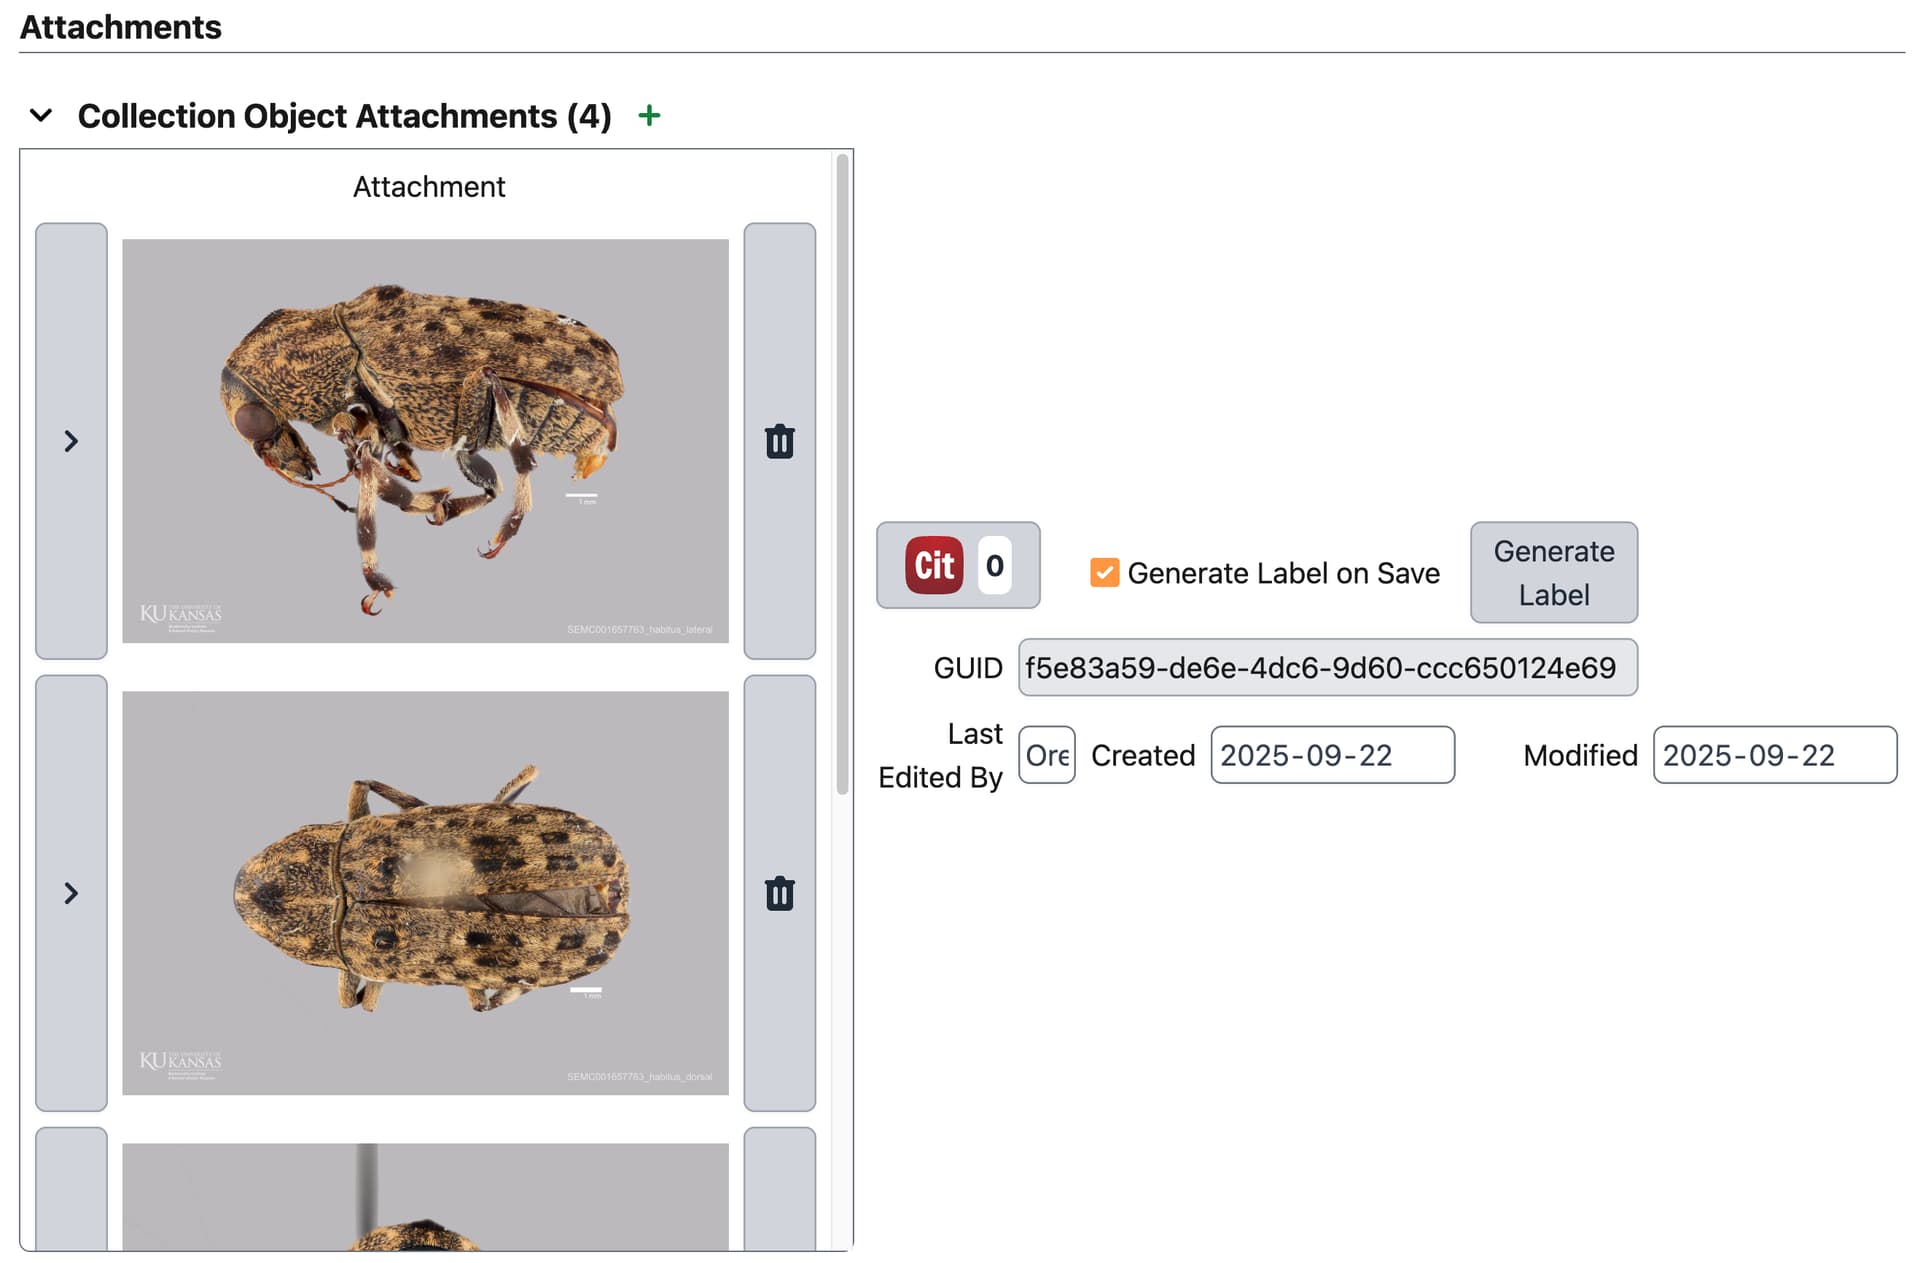Click the GUID text field

pyautogui.click(x=1327, y=667)
